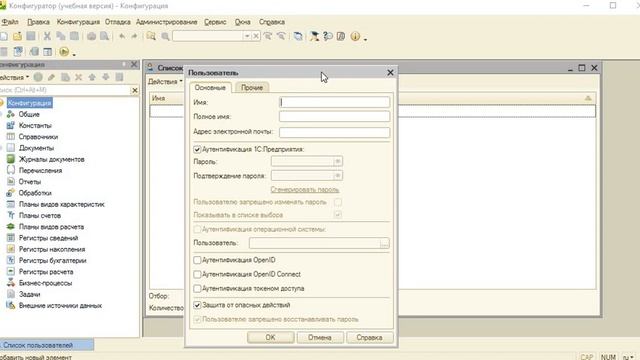This screenshot has height=360, width=640.
Task: Toggle Аутентификация 1С:Предприятия checkbox
Action: point(197,149)
